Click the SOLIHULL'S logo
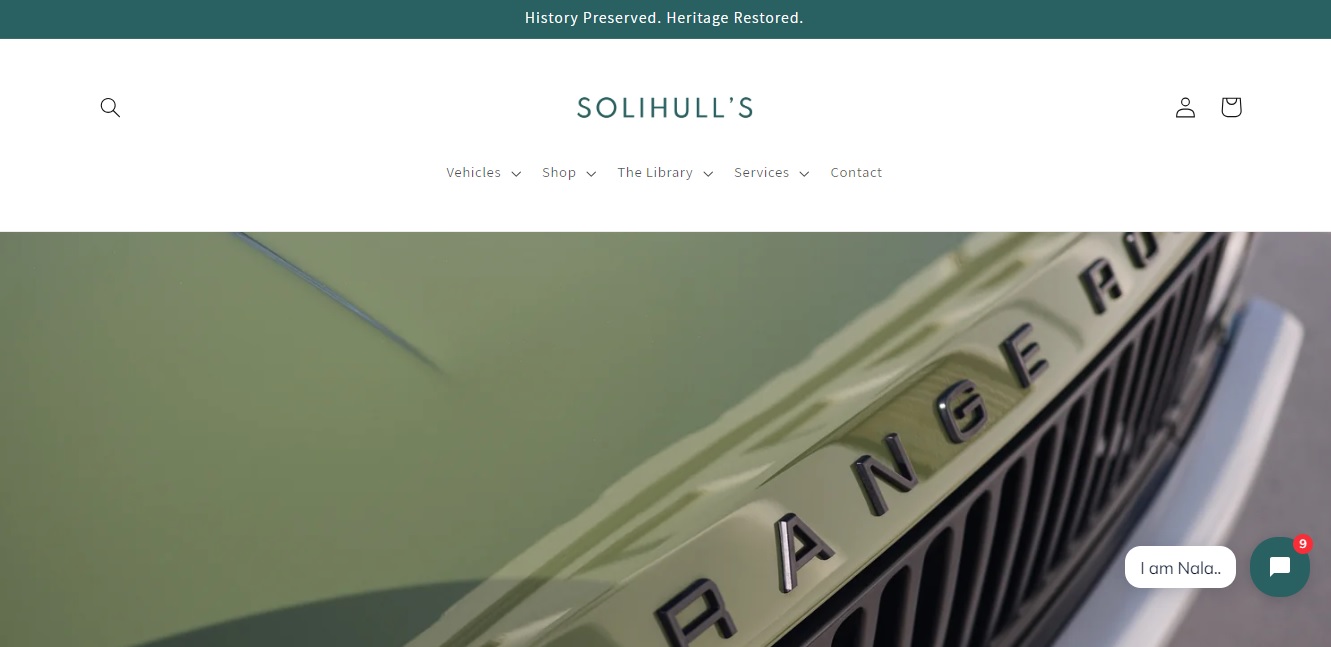The width and height of the screenshot is (1331, 647). (665, 108)
